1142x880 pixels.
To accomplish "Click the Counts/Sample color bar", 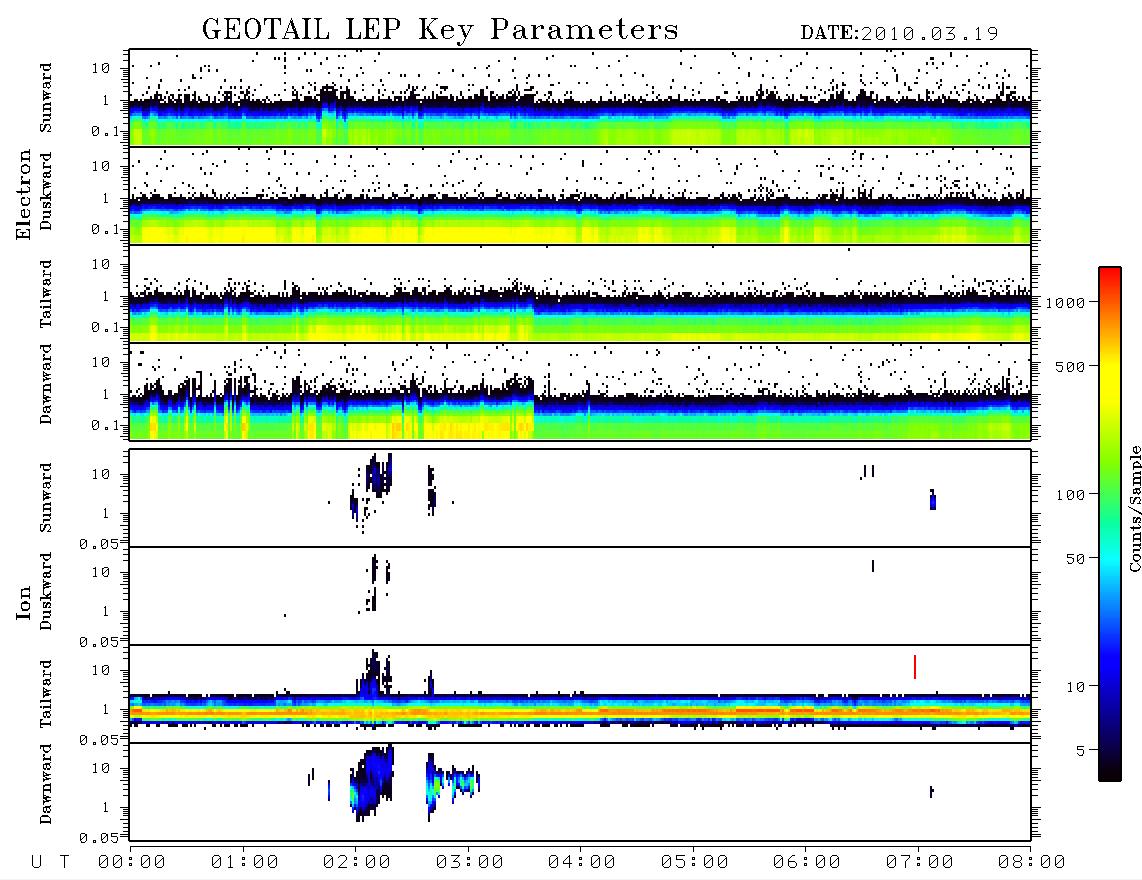I will point(1110,524).
